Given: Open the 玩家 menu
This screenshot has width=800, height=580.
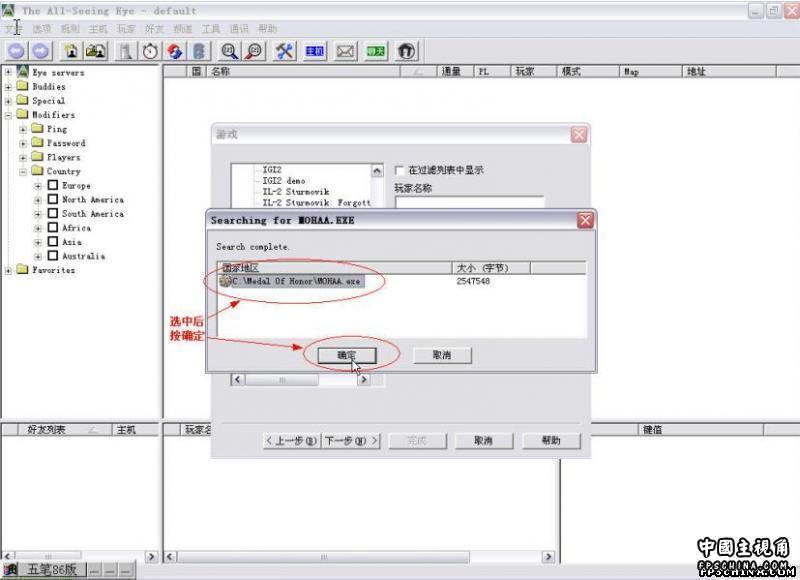Looking at the screenshot, I should [x=126, y=29].
